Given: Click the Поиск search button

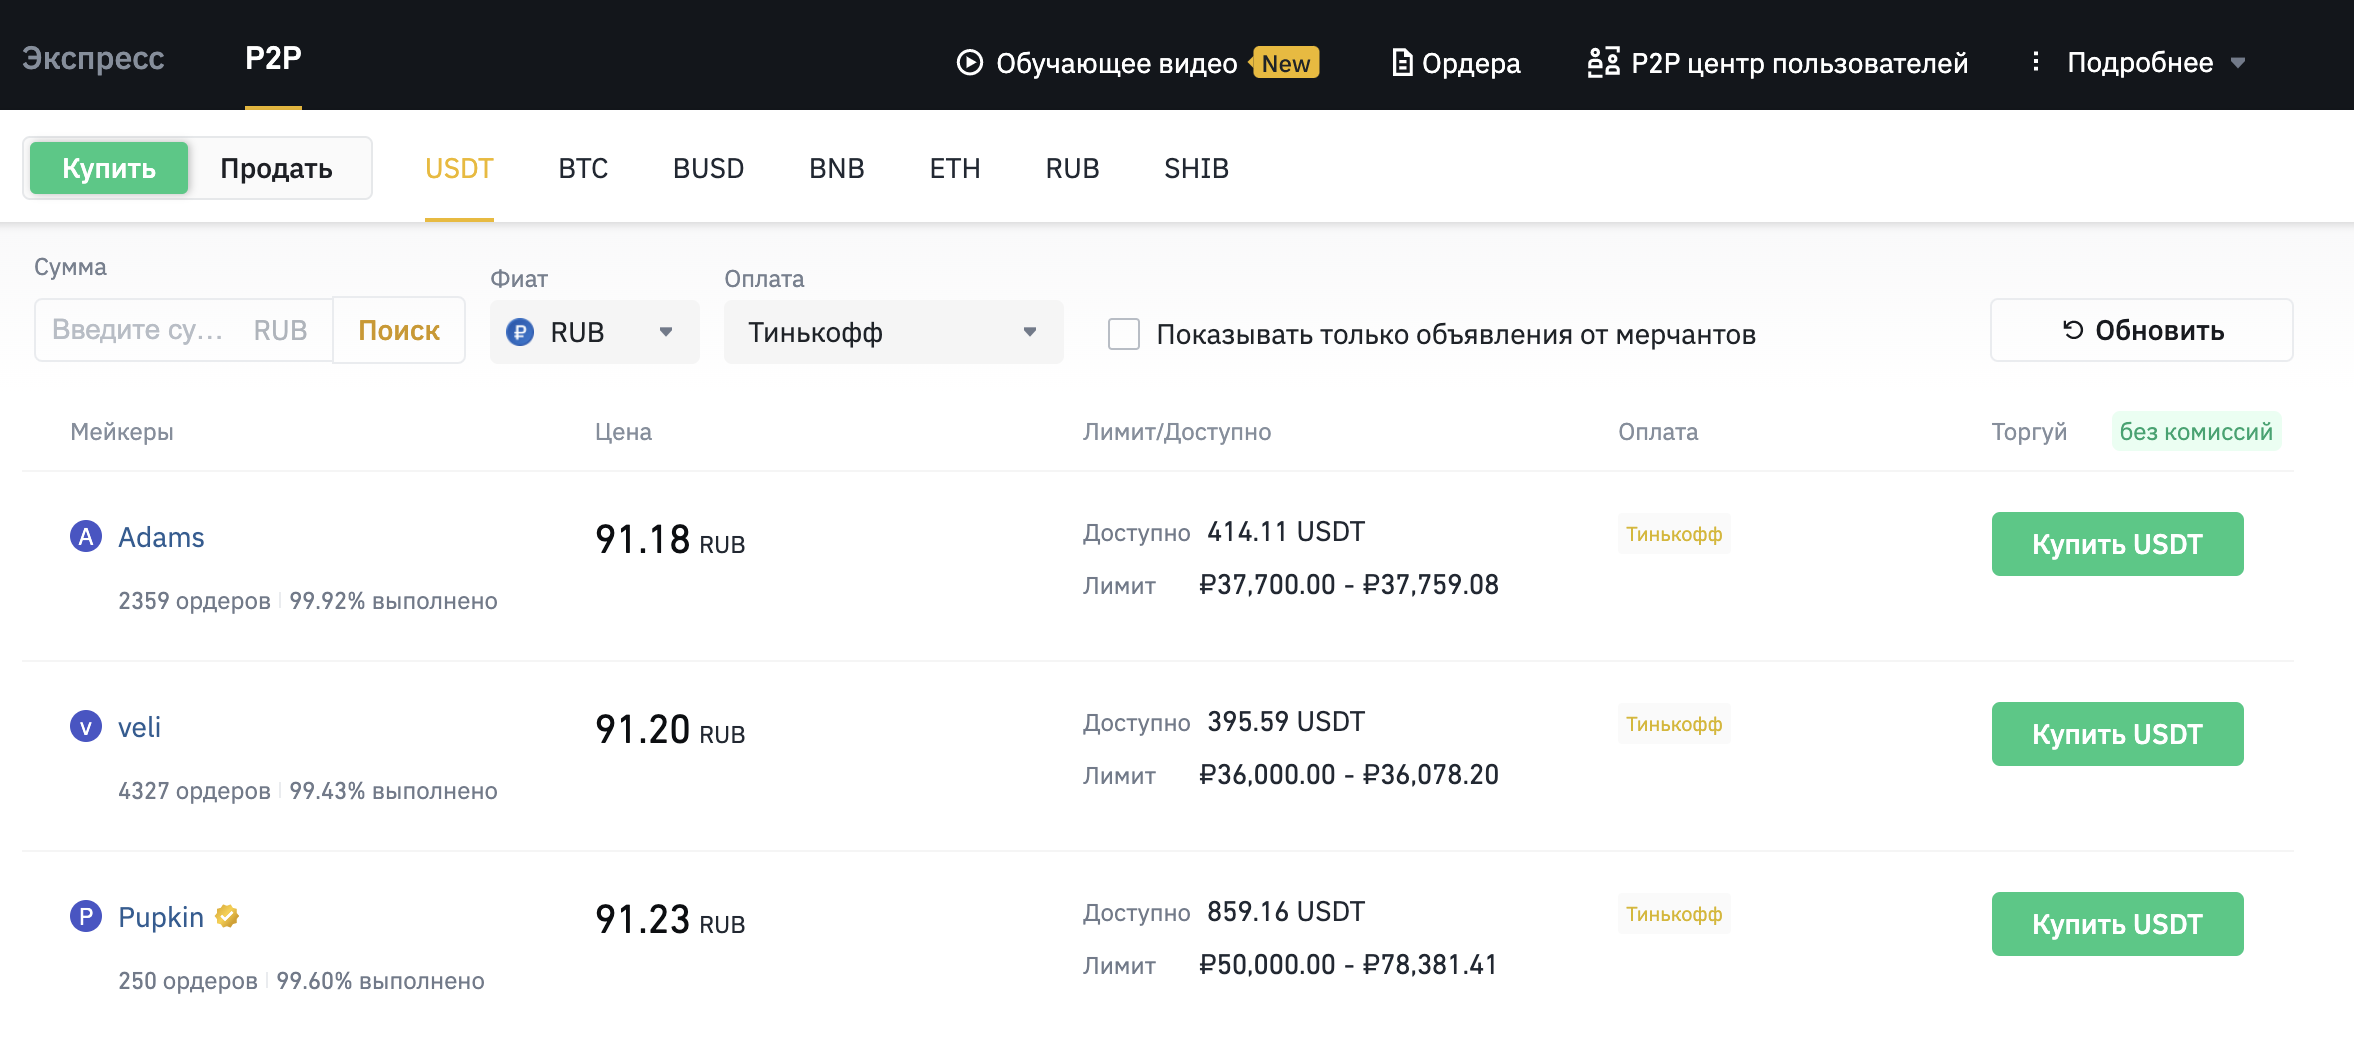Looking at the screenshot, I should 399,330.
